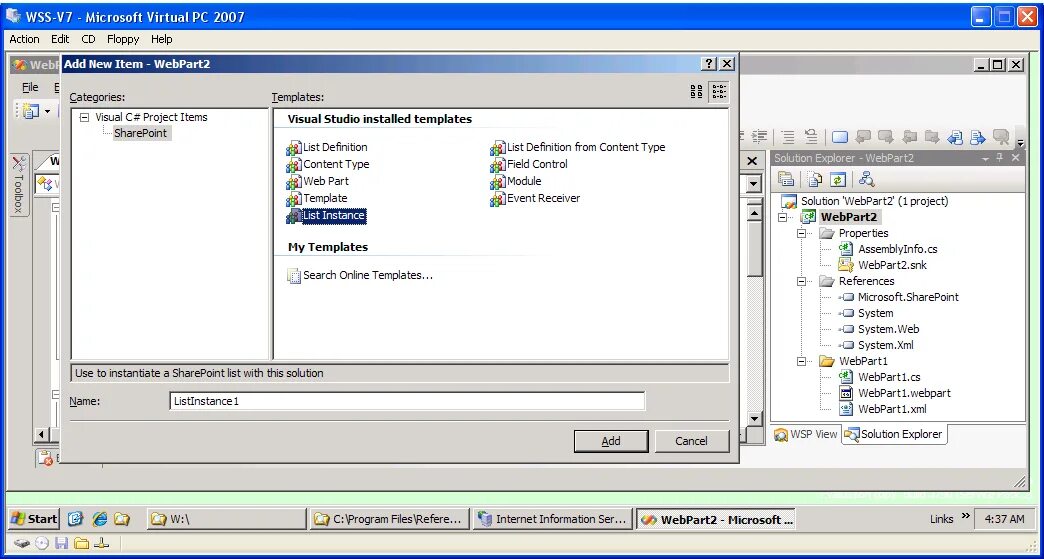This screenshot has height=559, width=1044.
Task: Collapse the WebPart2 project node
Action: point(783,218)
